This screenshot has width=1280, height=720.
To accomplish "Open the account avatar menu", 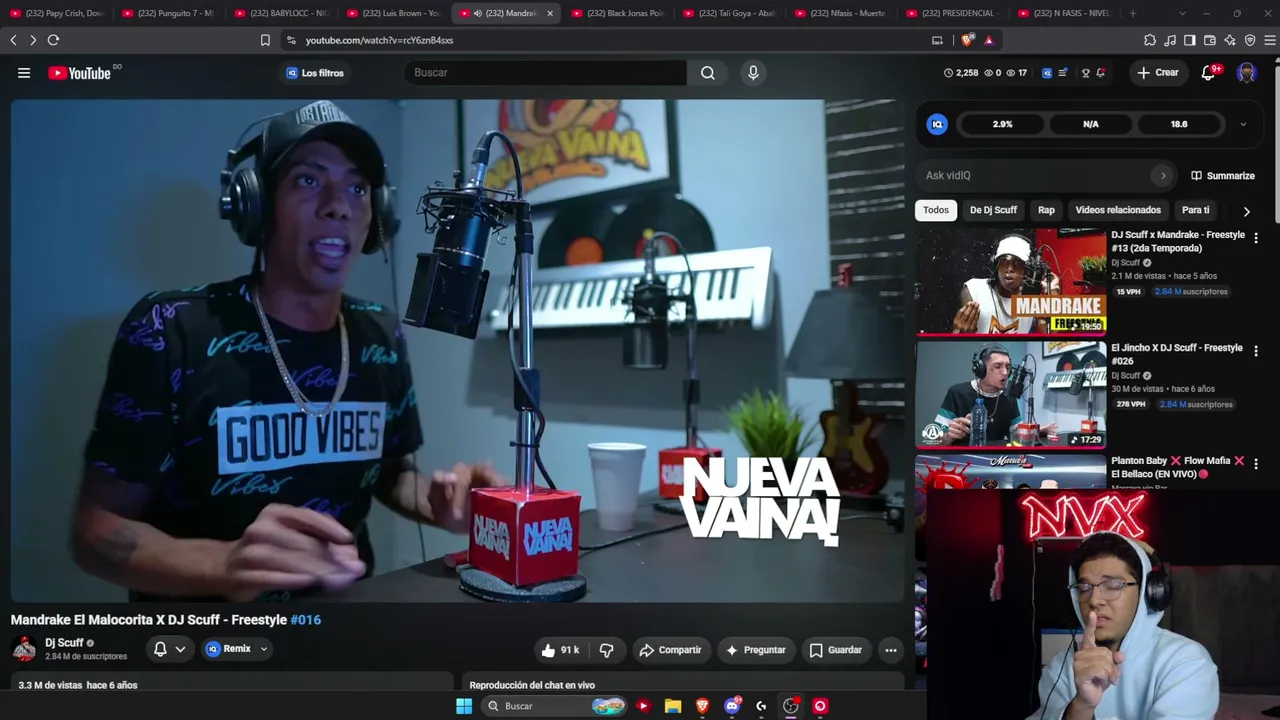I will pyautogui.click(x=1246, y=73).
